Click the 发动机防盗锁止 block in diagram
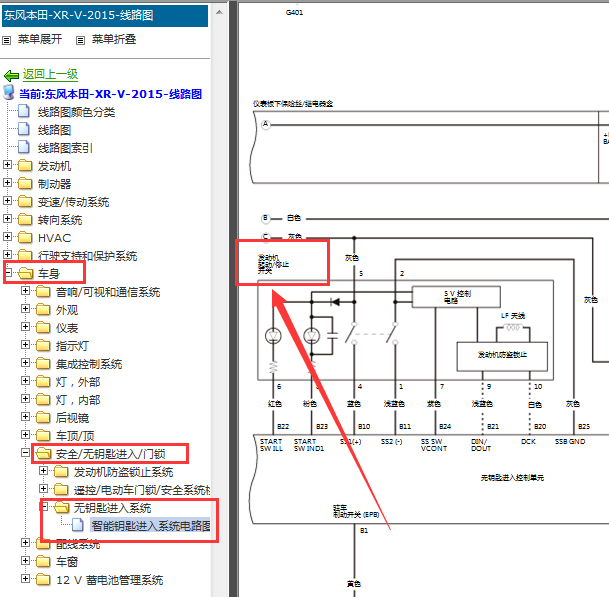 502,356
